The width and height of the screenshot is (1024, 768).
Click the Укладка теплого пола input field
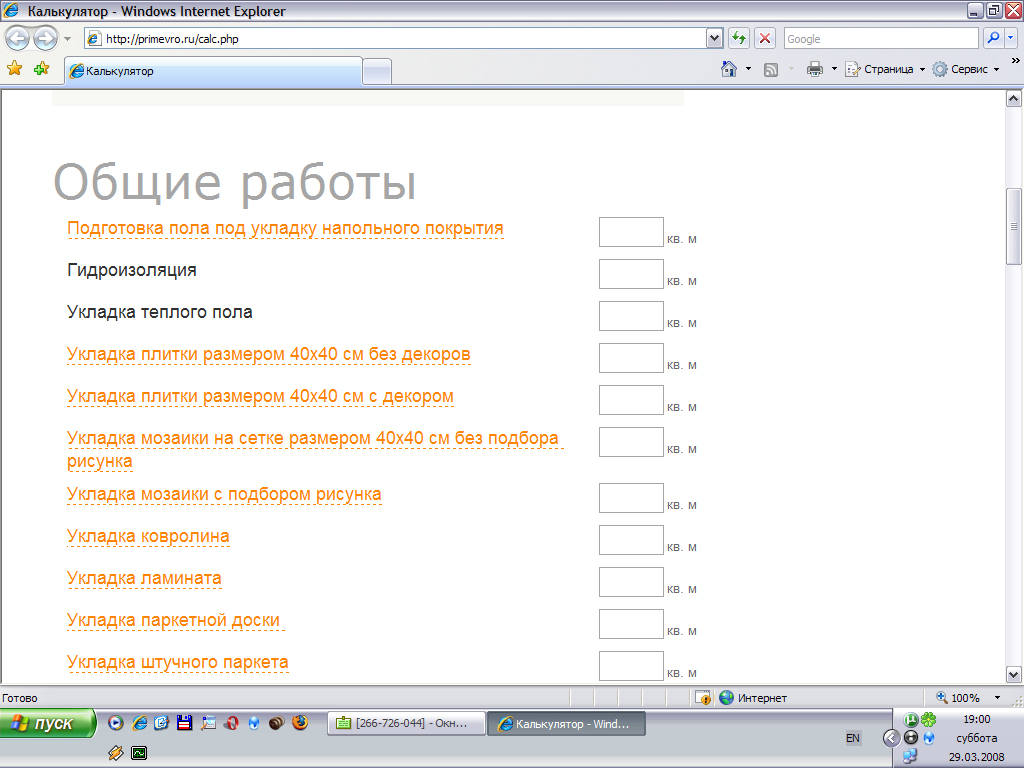point(631,316)
